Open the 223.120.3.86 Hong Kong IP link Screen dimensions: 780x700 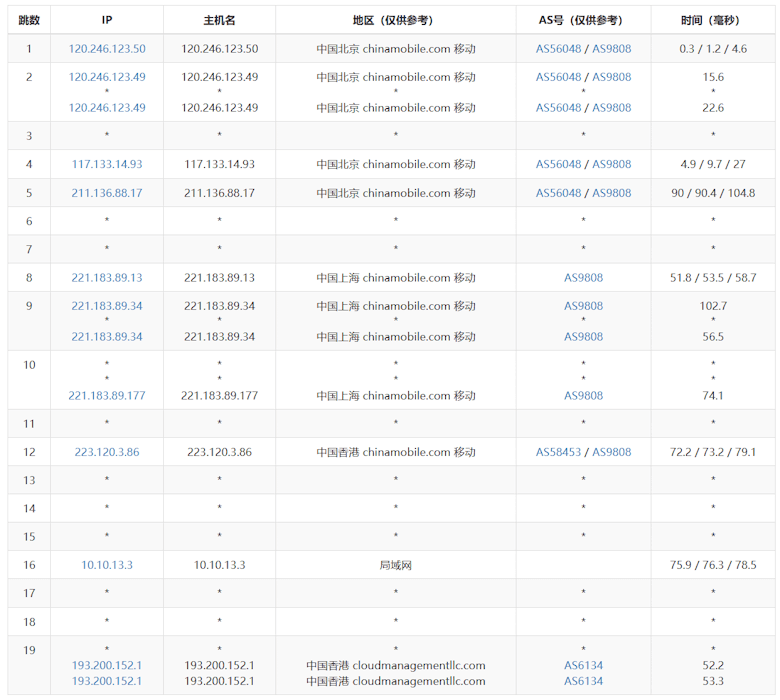tap(107, 452)
